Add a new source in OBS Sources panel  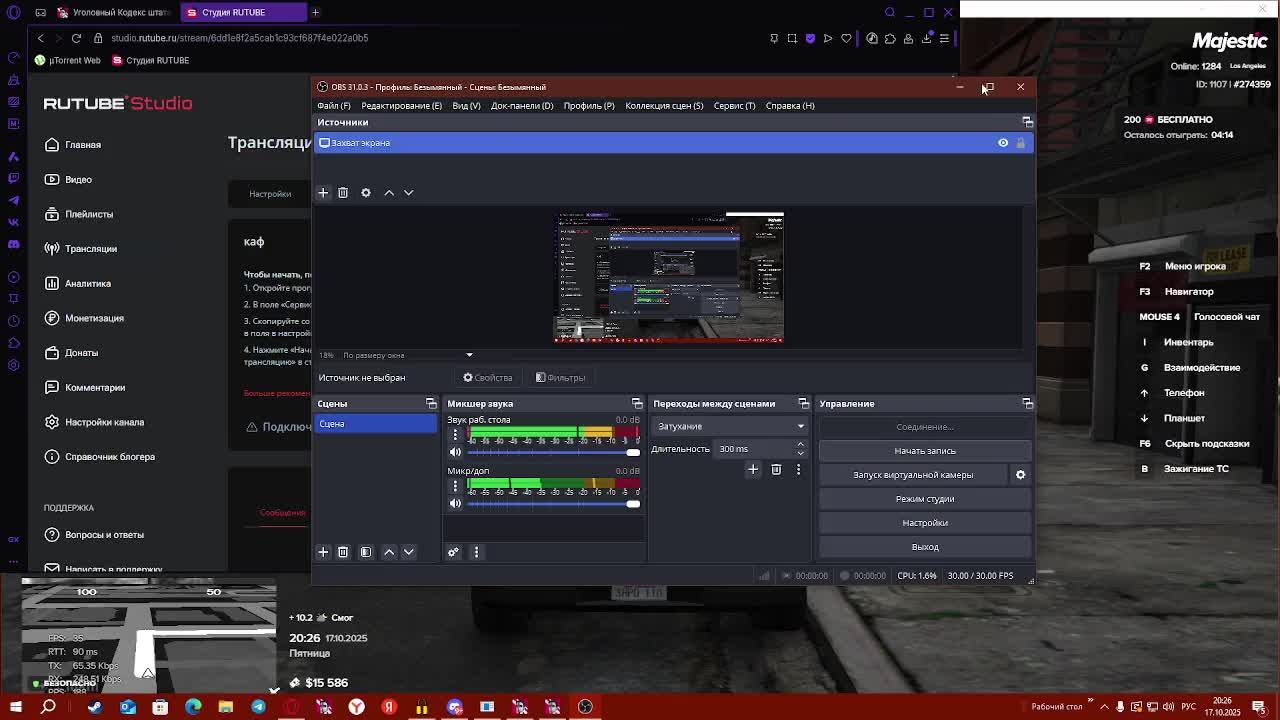(x=323, y=192)
